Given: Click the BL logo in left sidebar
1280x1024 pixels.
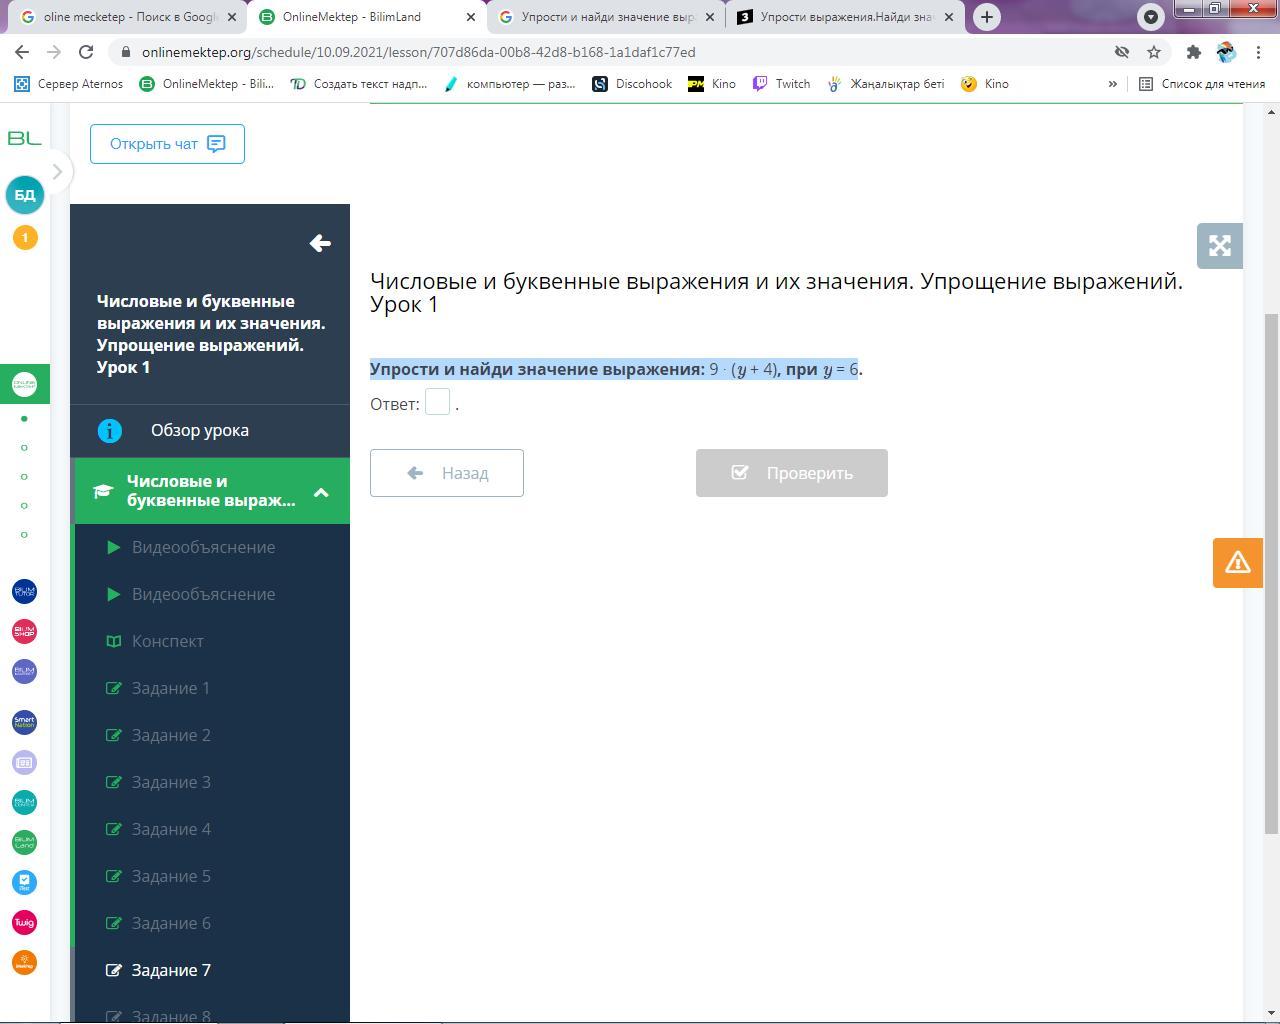Looking at the screenshot, I should click(24, 138).
